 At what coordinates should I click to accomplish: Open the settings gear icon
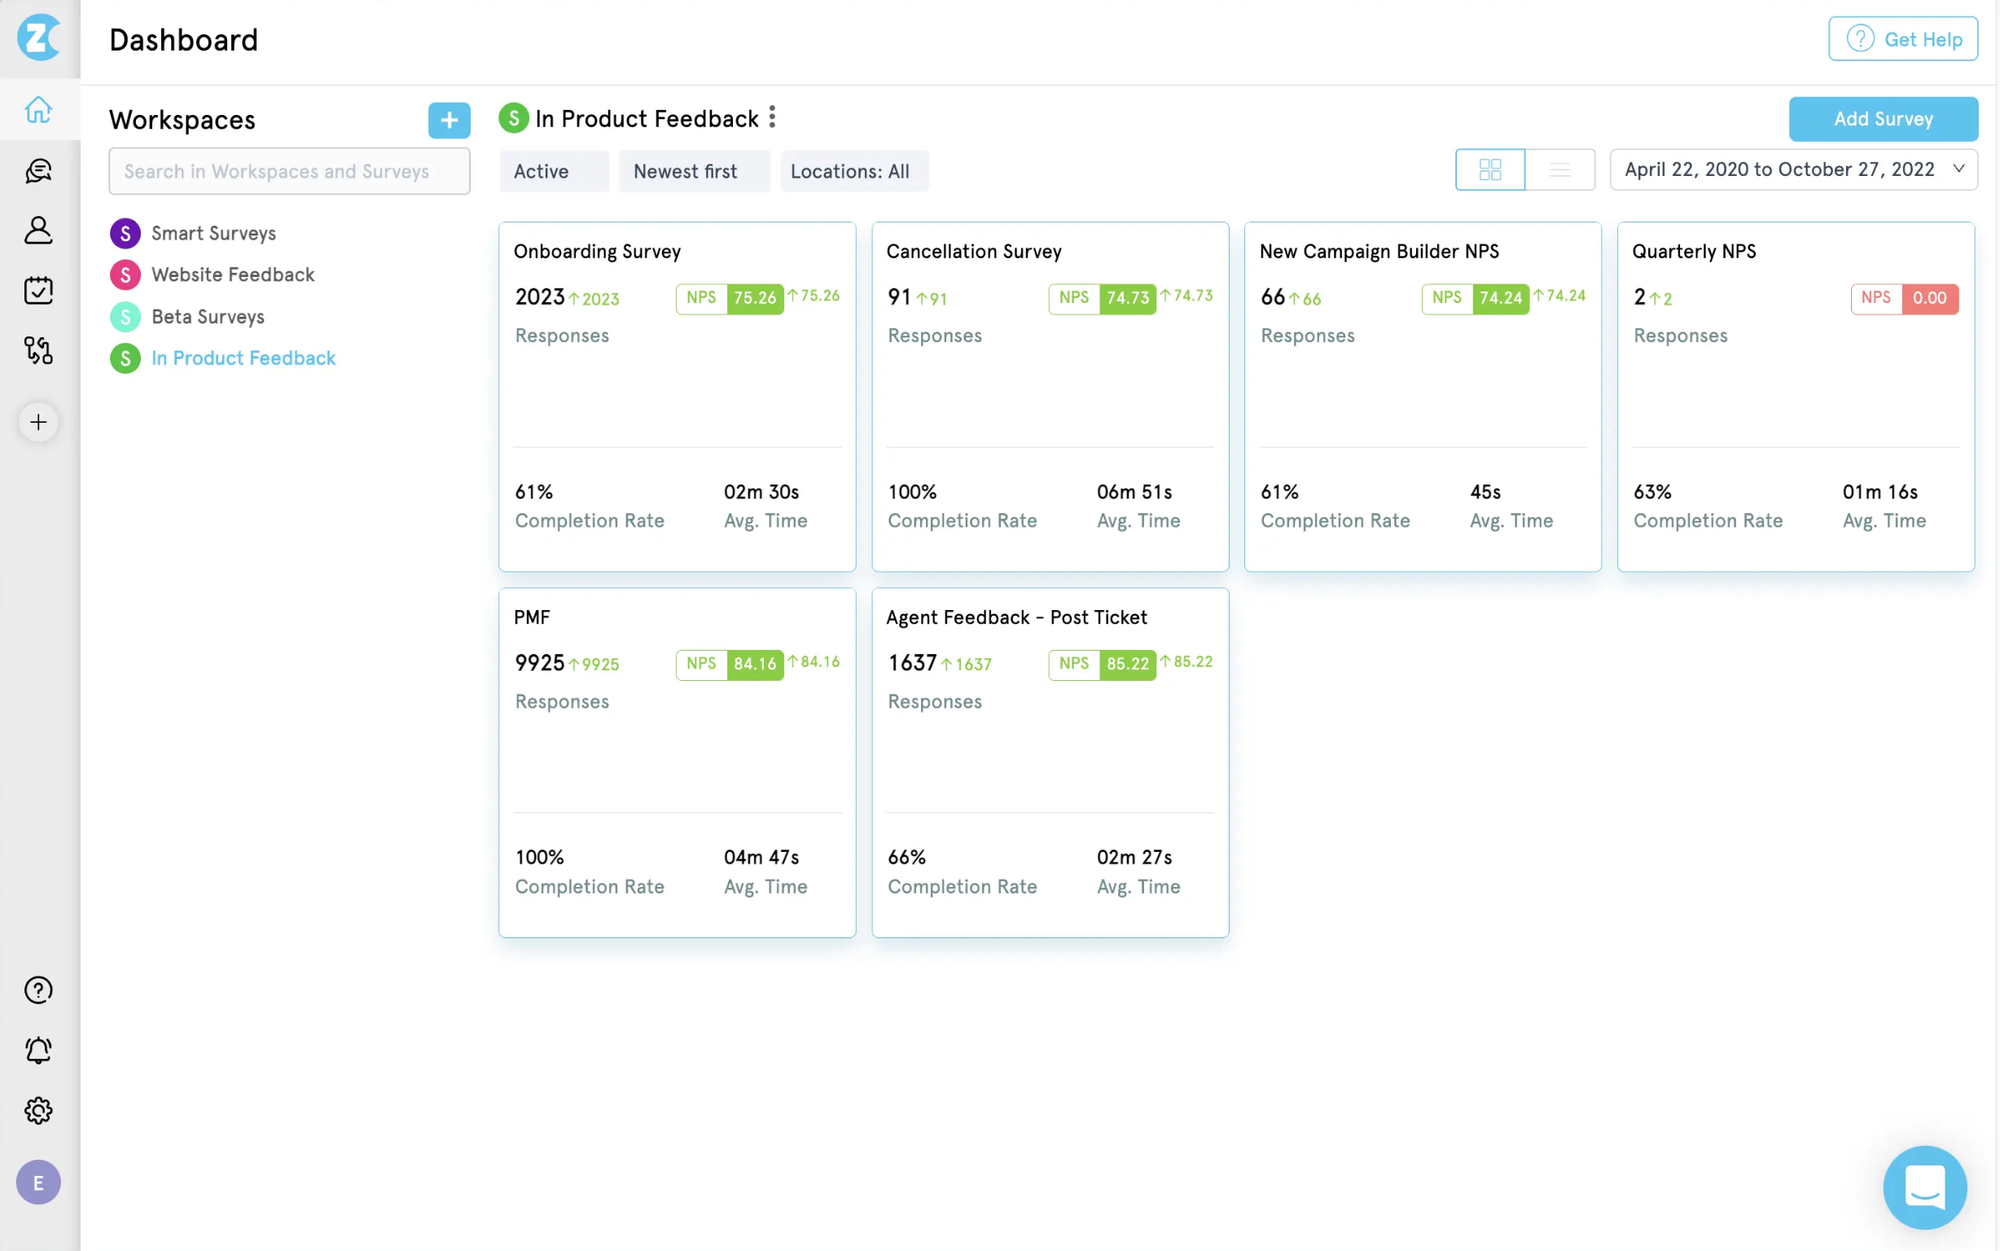pos(38,1110)
